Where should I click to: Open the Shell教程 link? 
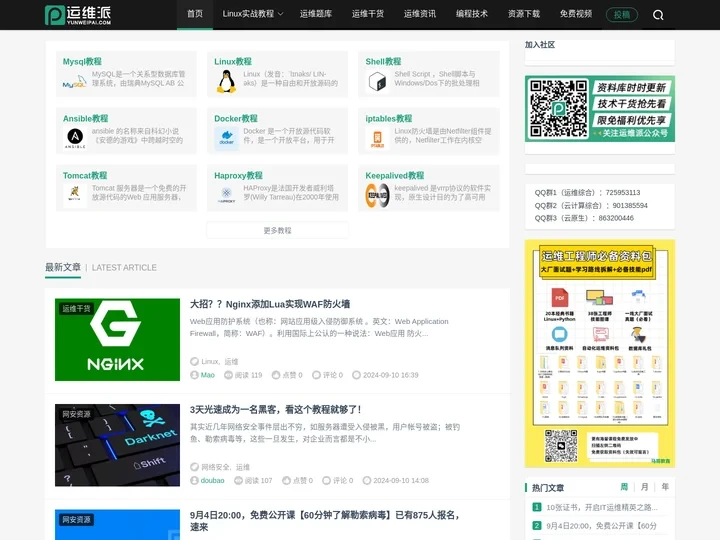(x=383, y=62)
